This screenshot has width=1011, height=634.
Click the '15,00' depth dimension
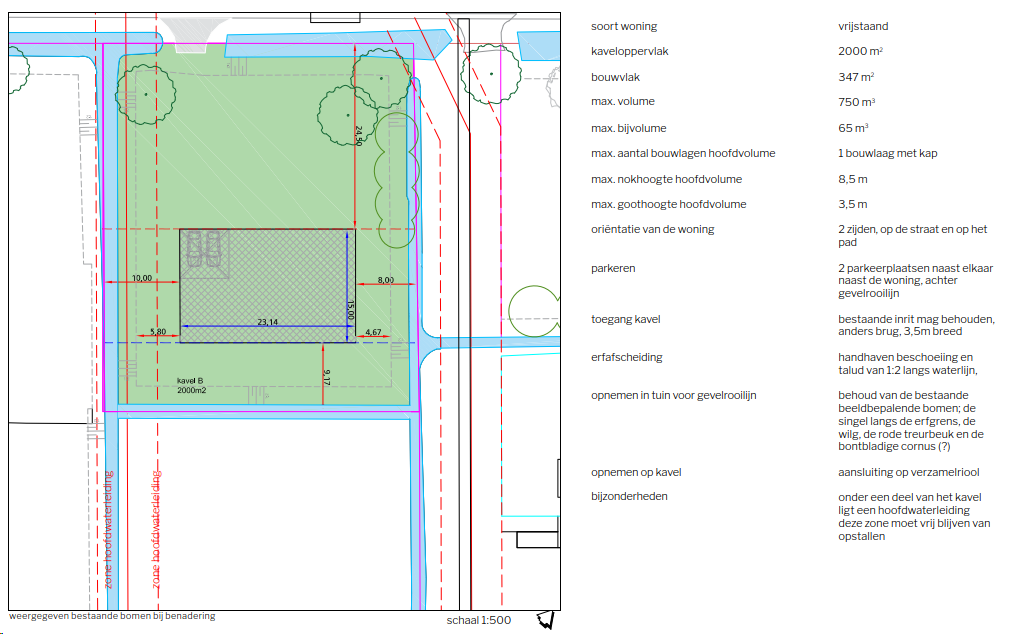click(x=351, y=310)
